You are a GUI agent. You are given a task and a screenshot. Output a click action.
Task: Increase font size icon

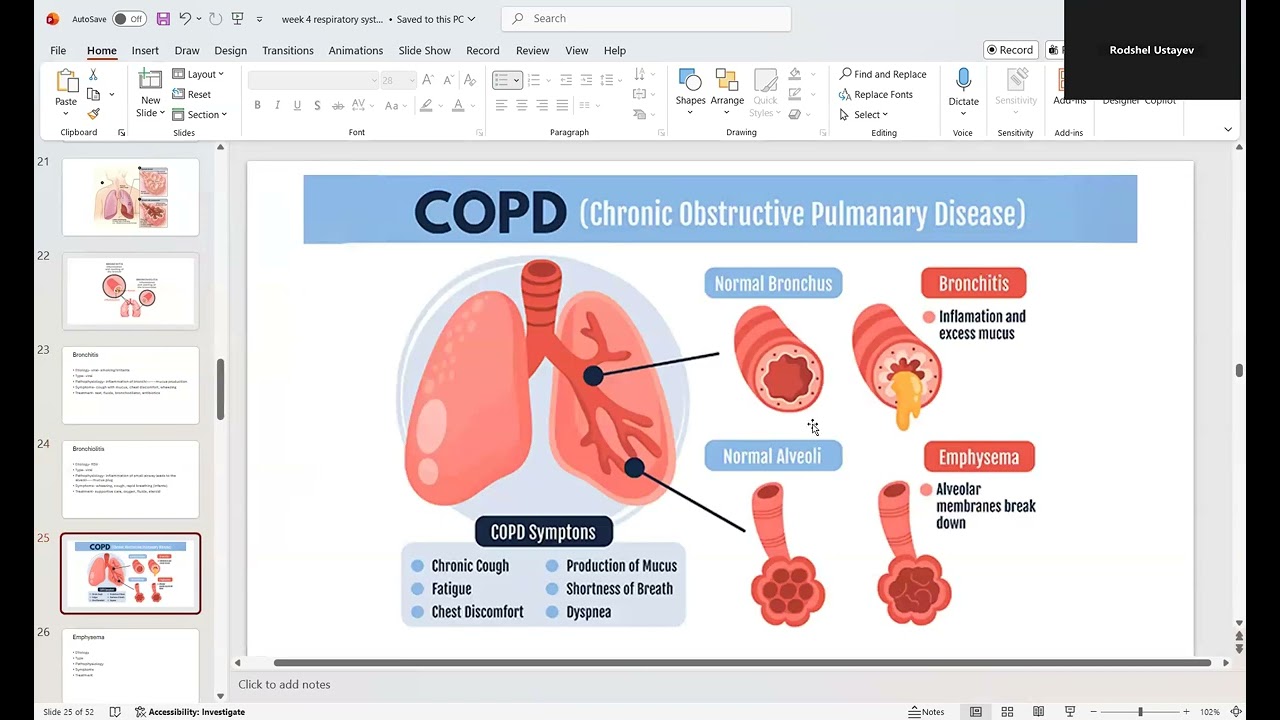pos(428,80)
